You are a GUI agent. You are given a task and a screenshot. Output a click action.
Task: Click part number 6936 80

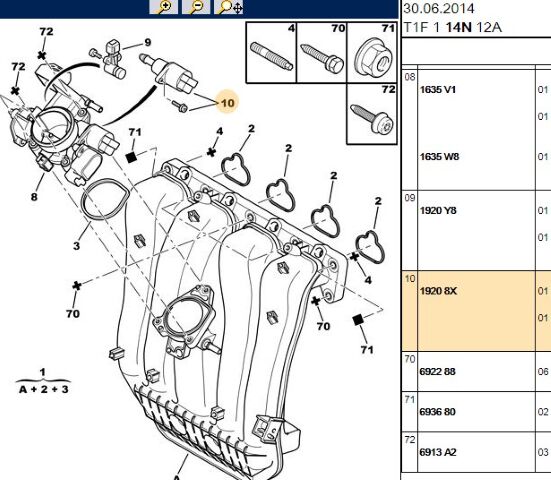(437, 411)
